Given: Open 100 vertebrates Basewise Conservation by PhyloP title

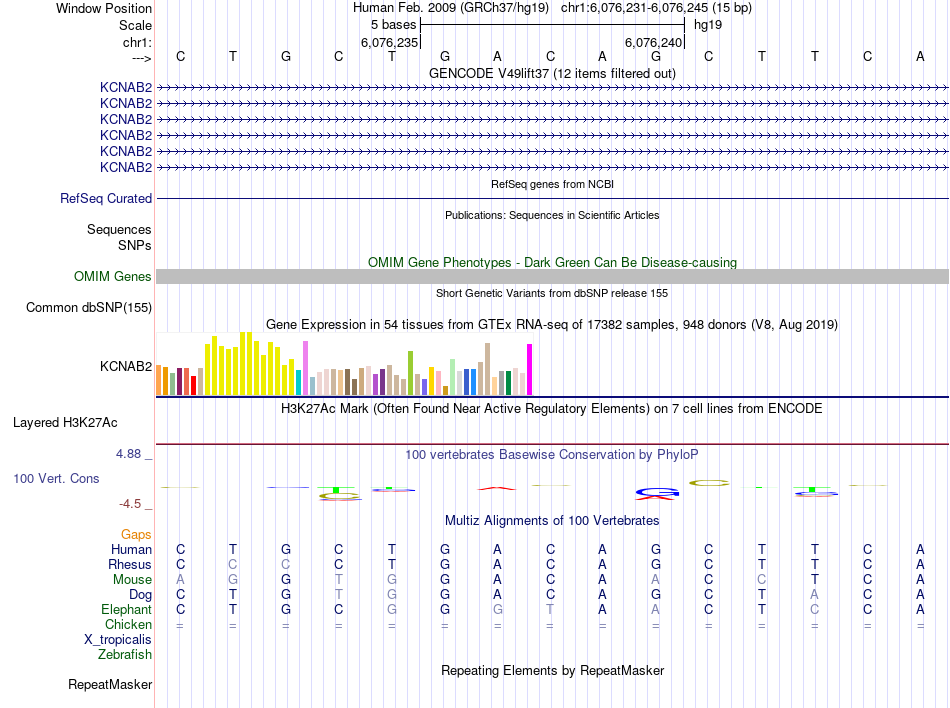Looking at the screenshot, I should tap(552, 454).
